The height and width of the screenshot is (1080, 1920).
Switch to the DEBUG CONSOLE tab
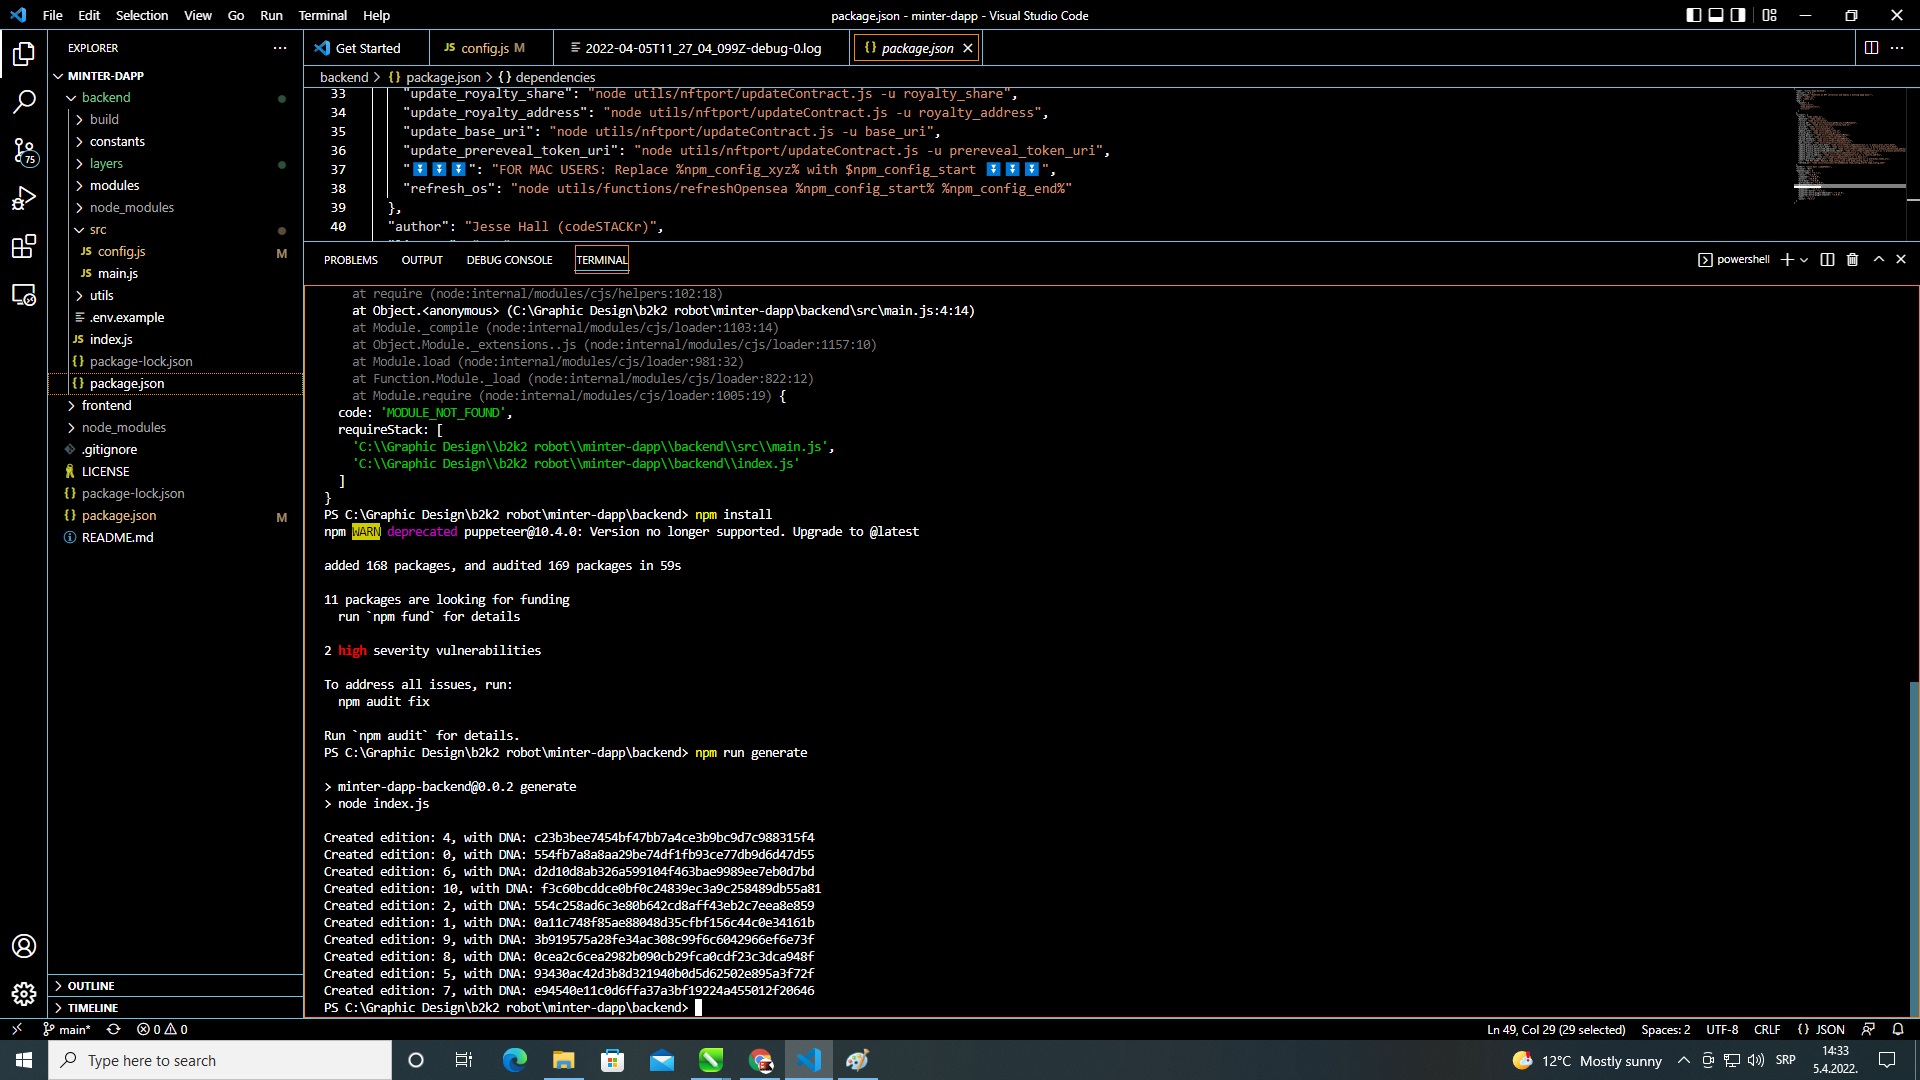pyautogui.click(x=509, y=259)
